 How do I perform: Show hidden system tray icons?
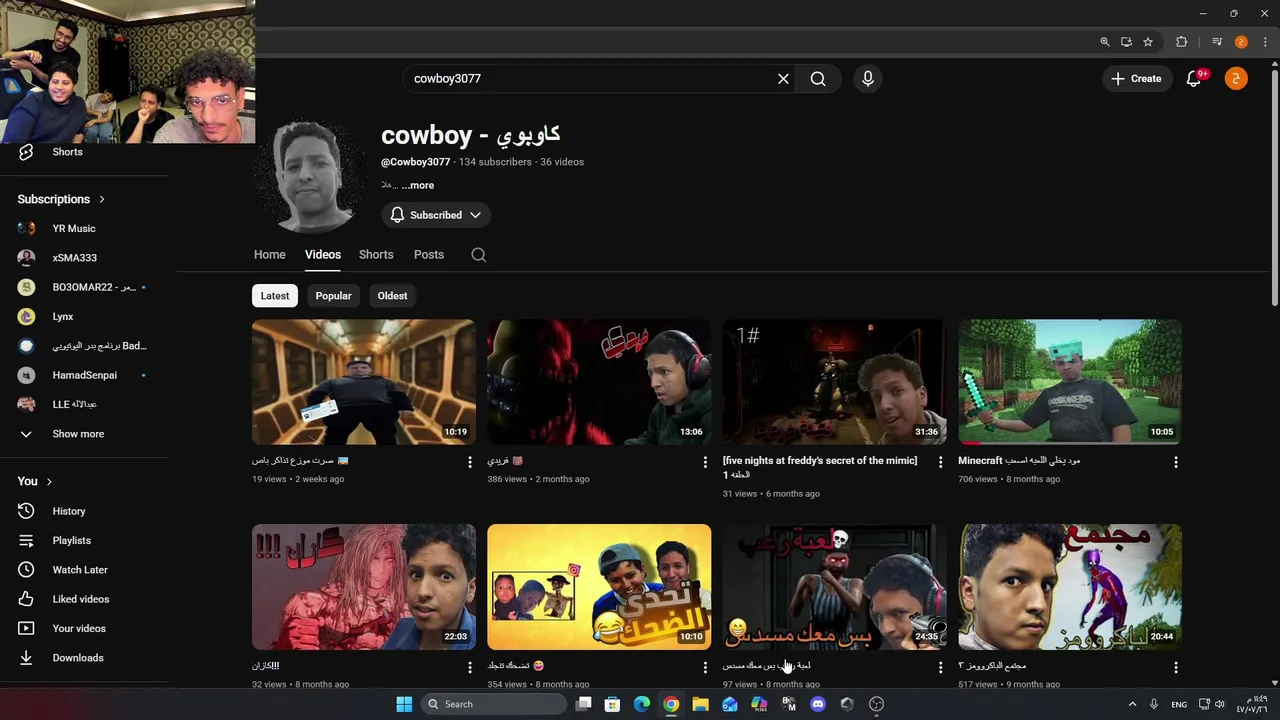1132,704
